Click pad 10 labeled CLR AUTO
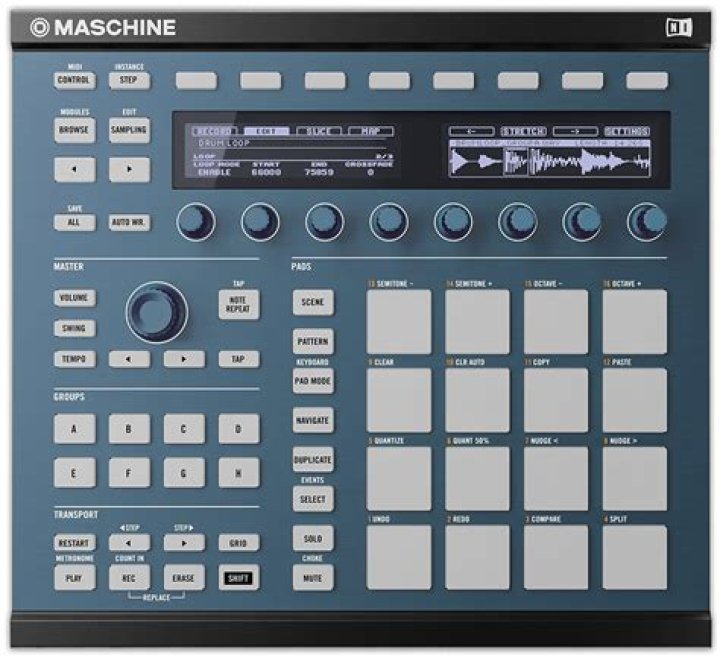Viewport: 720px width, 658px height. click(x=477, y=399)
